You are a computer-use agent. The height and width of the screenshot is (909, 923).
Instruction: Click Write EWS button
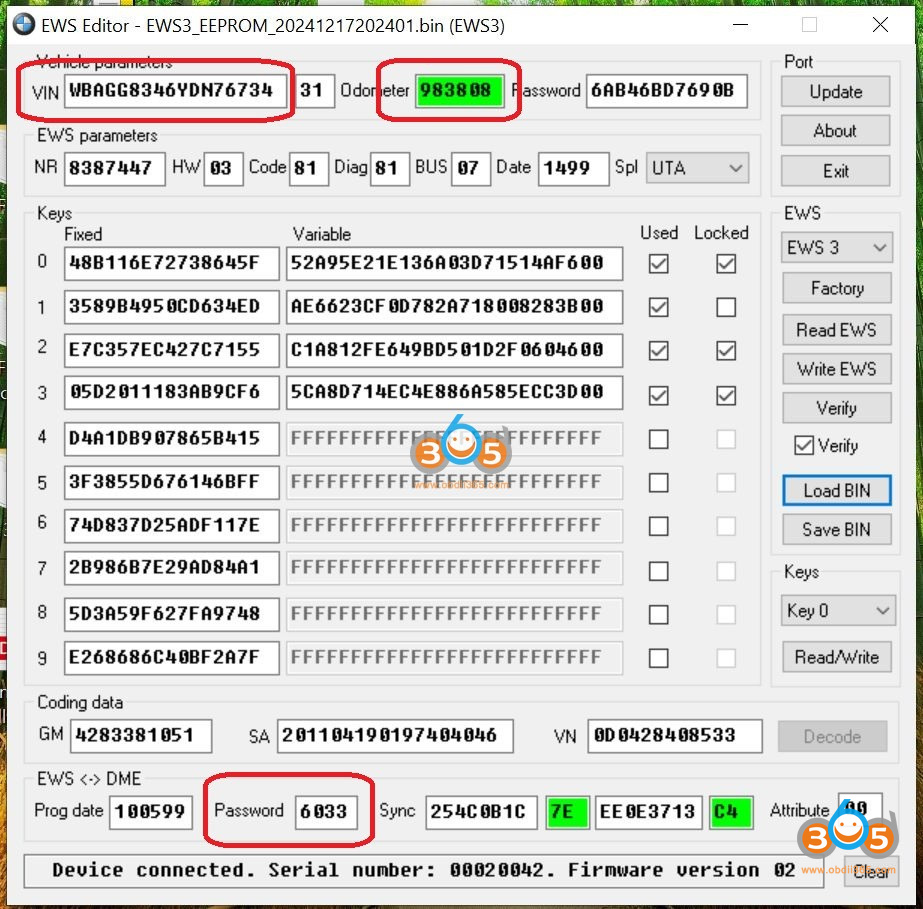pos(836,369)
